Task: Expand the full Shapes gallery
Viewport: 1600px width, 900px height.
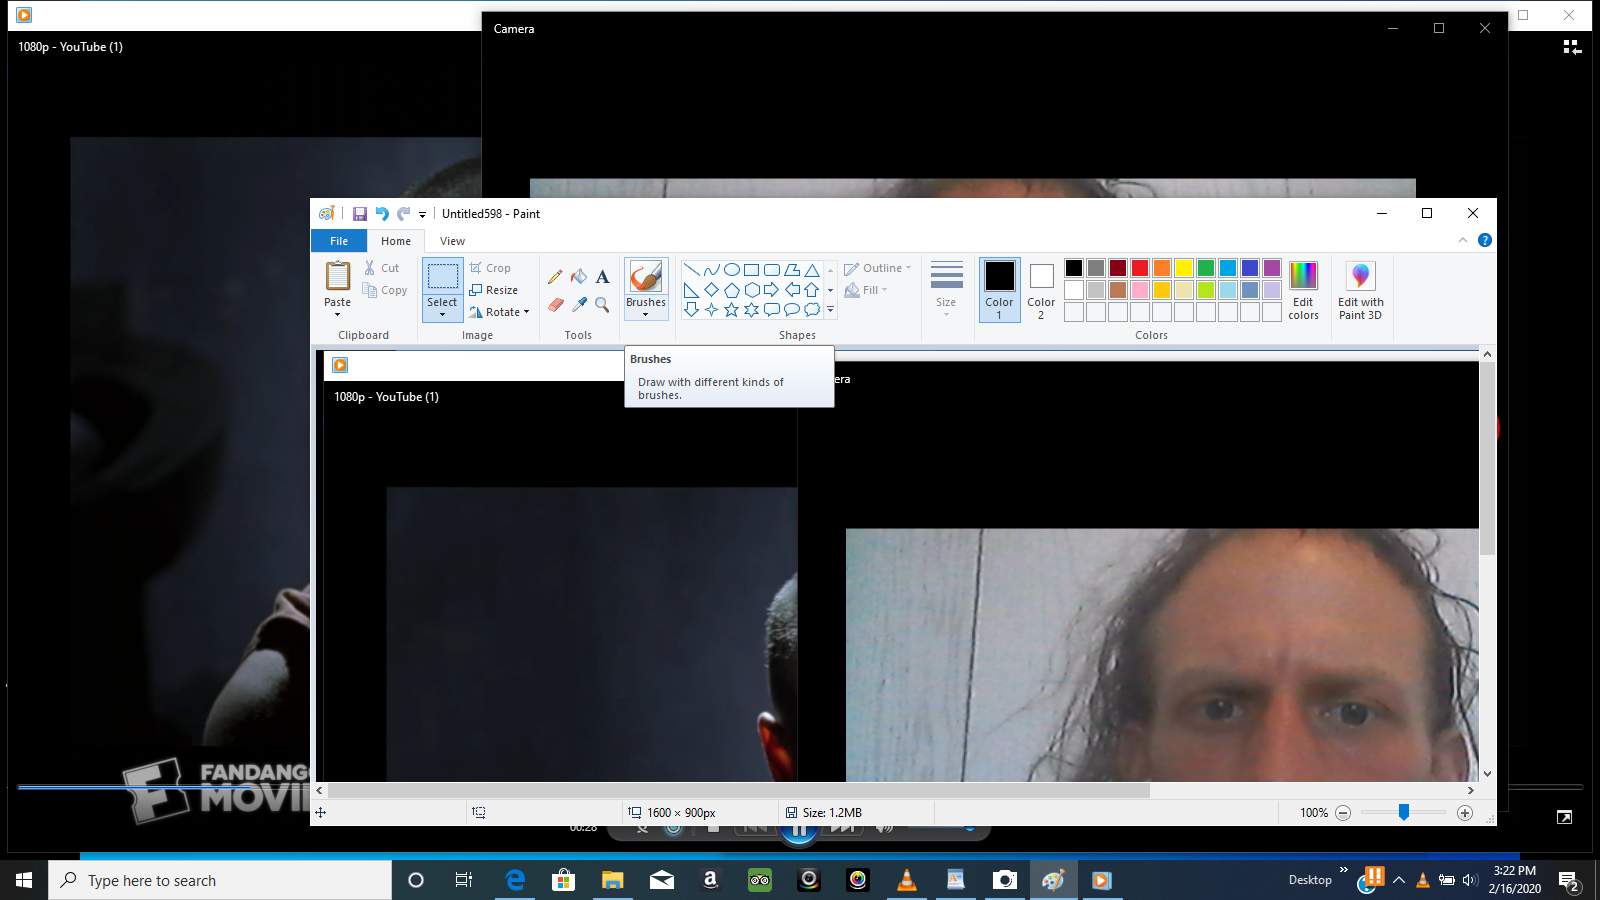Action: [x=830, y=310]
